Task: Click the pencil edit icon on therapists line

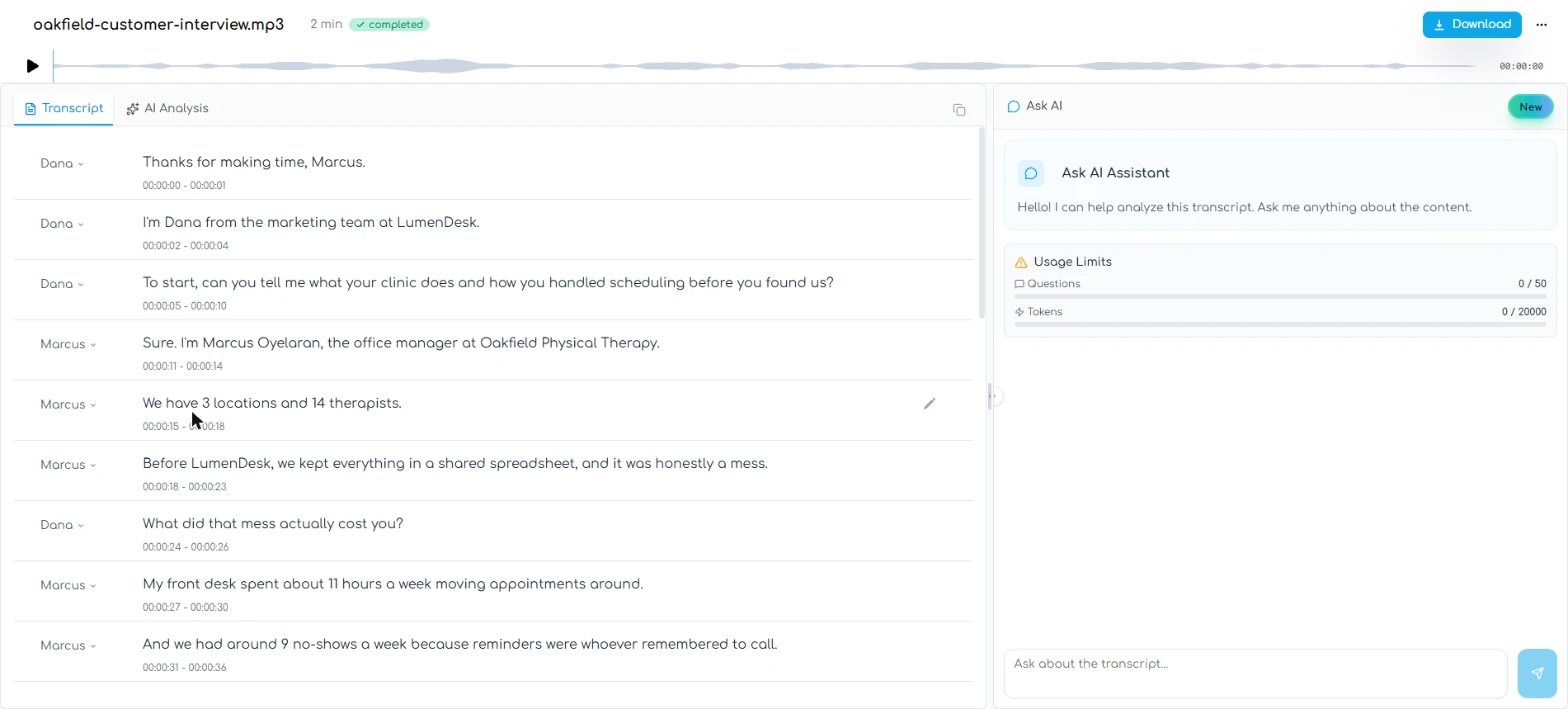Action: pos(929,403)
